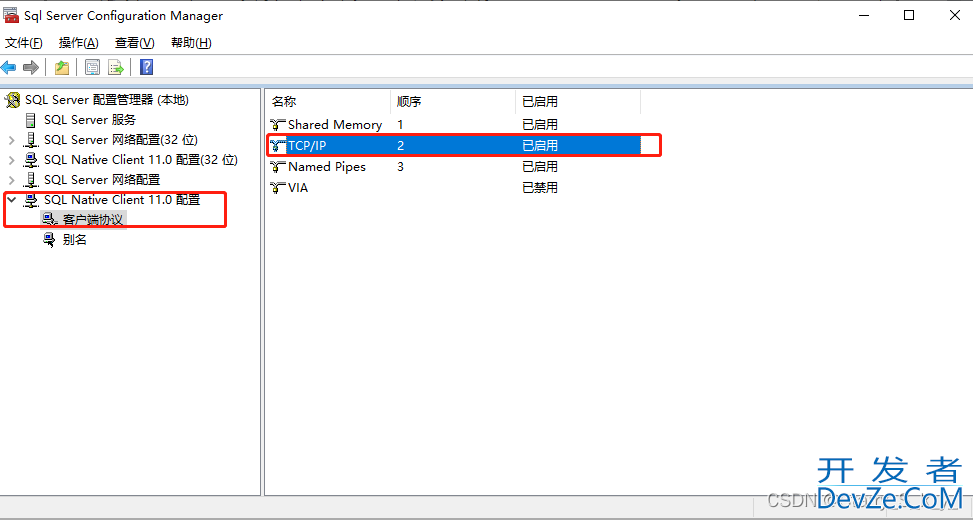The height and width of the screenshot is (520, 973).
Task: Minimize the Configuration Manager window
Action: pos(863,16)
